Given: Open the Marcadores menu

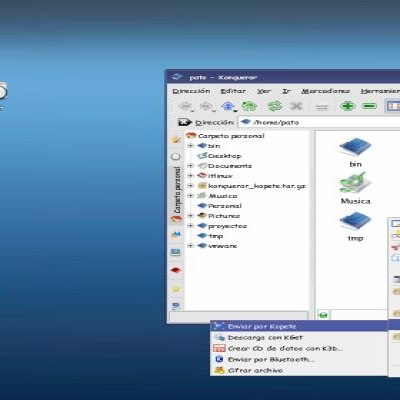Looking at the screenshot, I should (x=325, y=91).
